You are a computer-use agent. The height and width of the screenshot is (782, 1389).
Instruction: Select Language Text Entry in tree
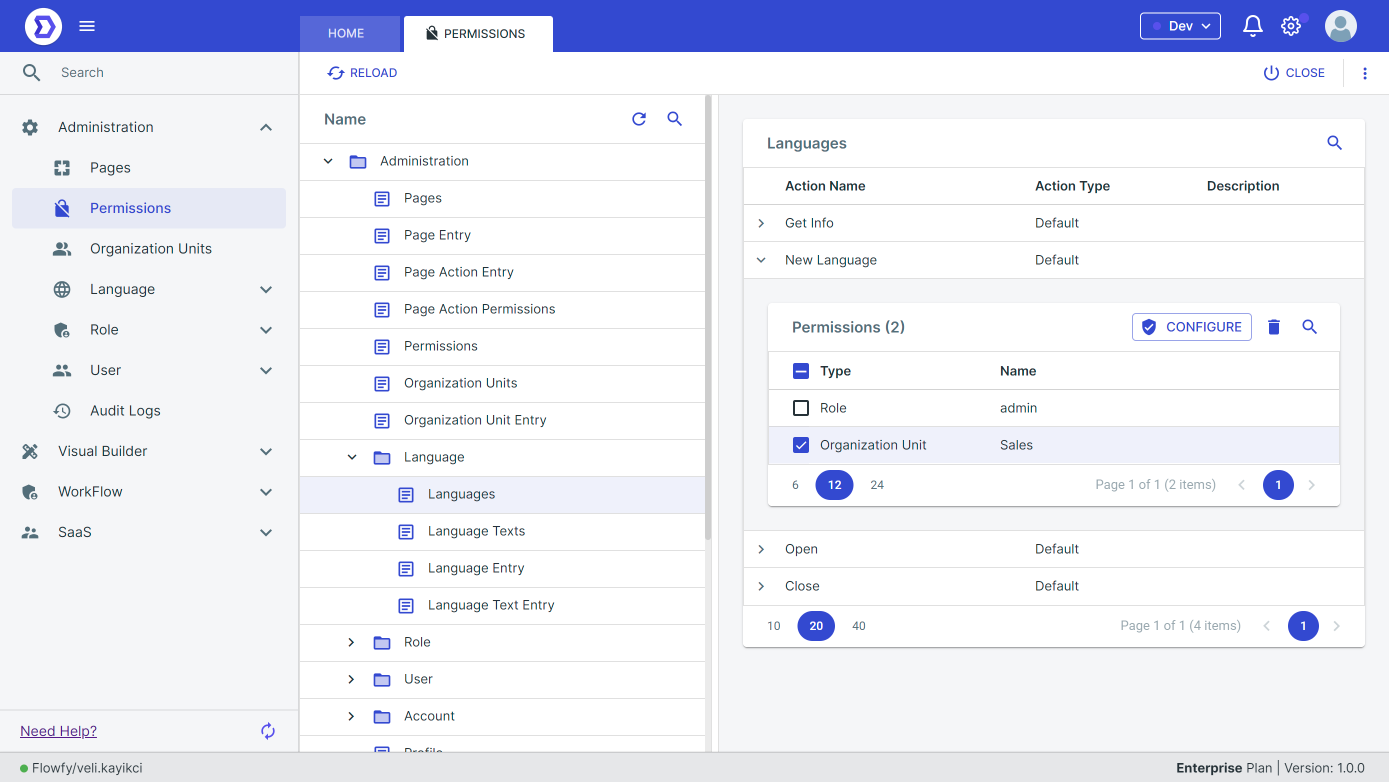click(x=491, y=605)
